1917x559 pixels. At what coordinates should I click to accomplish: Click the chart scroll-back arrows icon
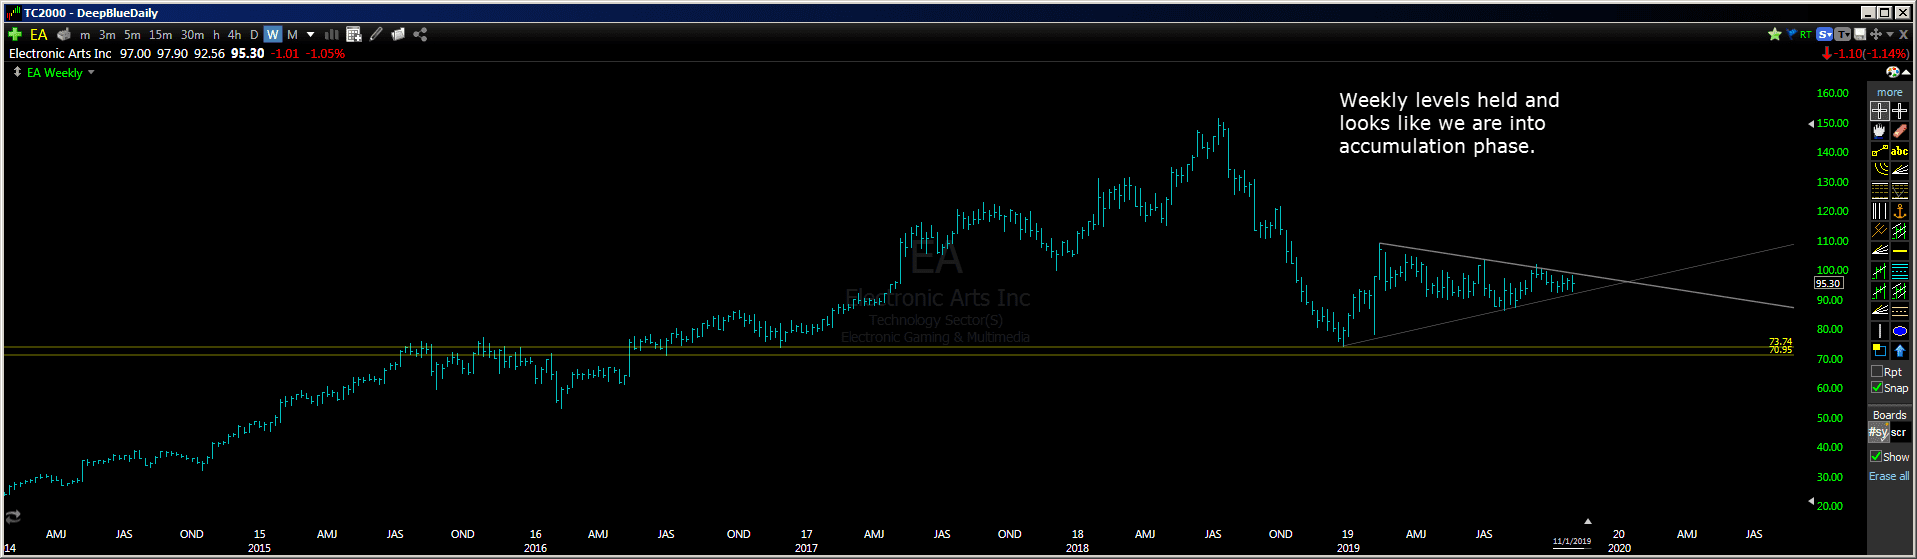click(13, 516)
